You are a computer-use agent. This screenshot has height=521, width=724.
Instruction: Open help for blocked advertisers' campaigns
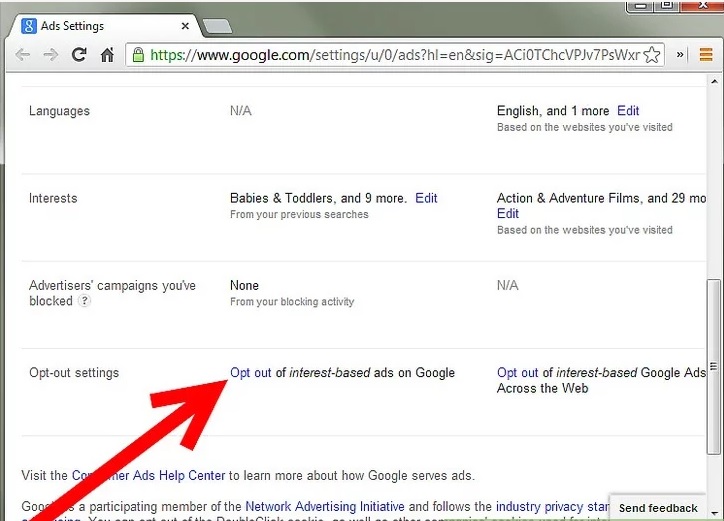coord(84,301)
